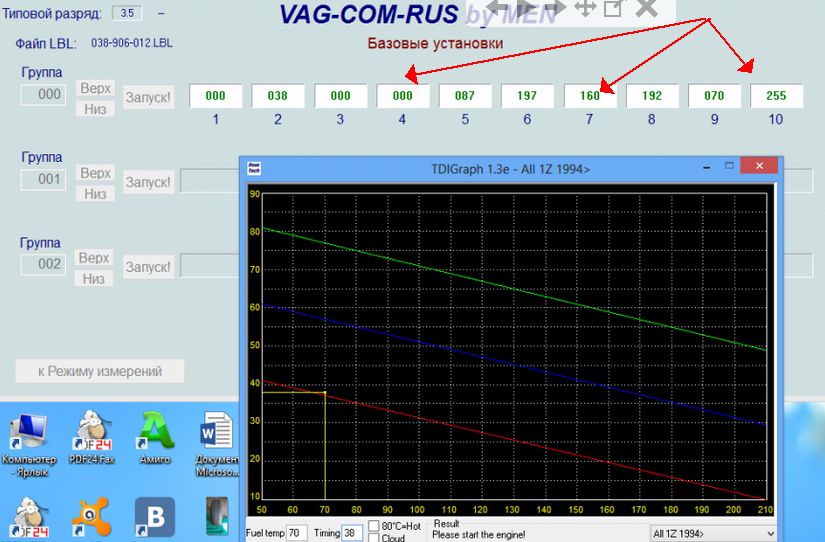
Task: Maximize the TDIGraph window
Action: coord(729,166)
